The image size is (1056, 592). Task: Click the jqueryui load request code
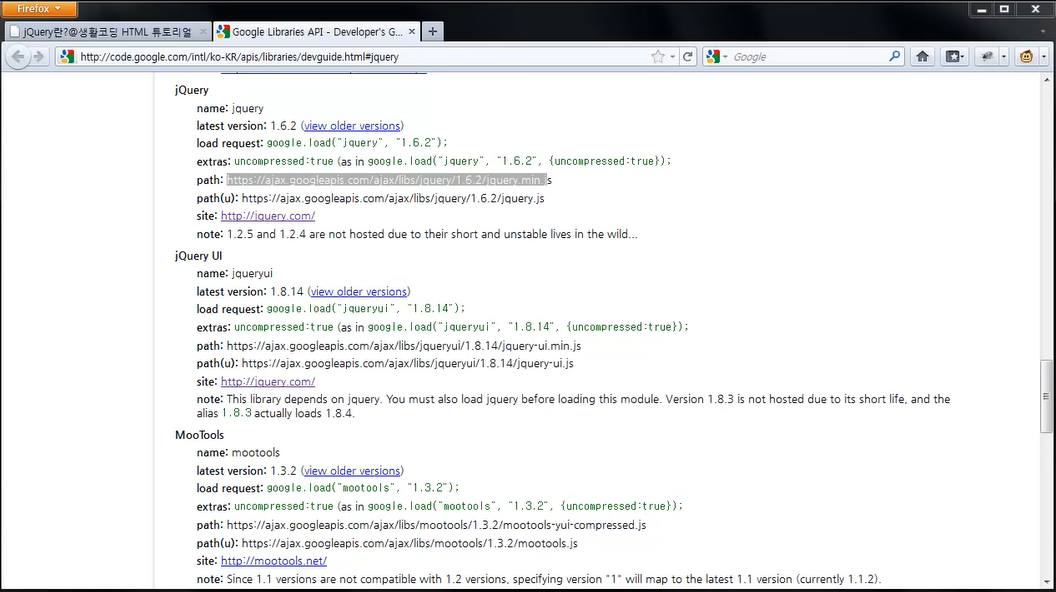pyautogui.click(x=366, y=308)
